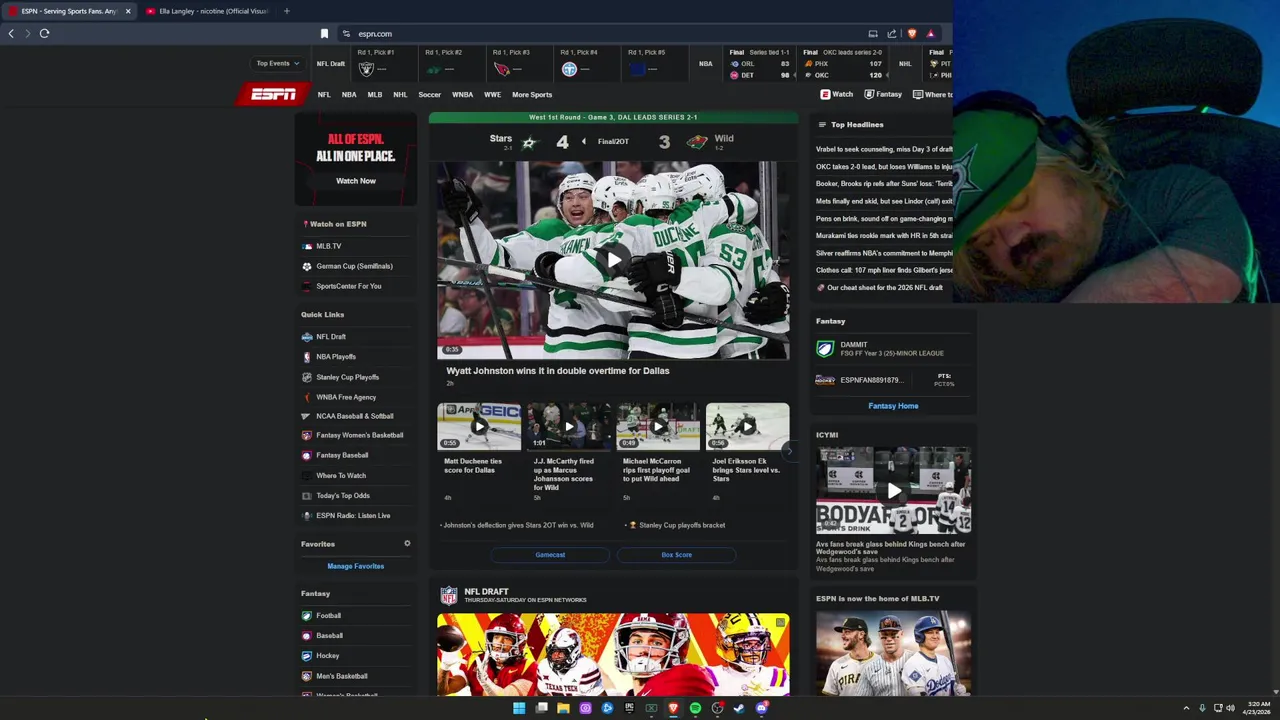Open Fantasy Football in the sidebar
Viewport: 1280px width, 720px height.
[x=328, y=616]
